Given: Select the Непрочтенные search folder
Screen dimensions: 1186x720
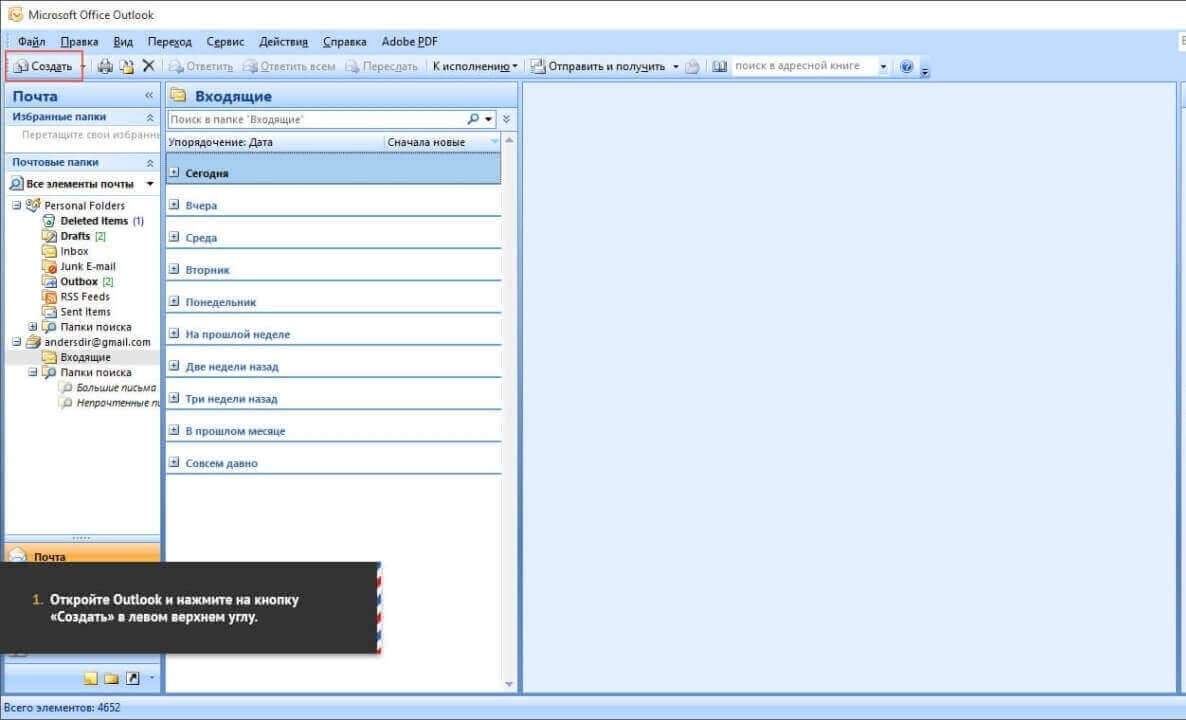Looking at the screenshot, I should point(117,402).
